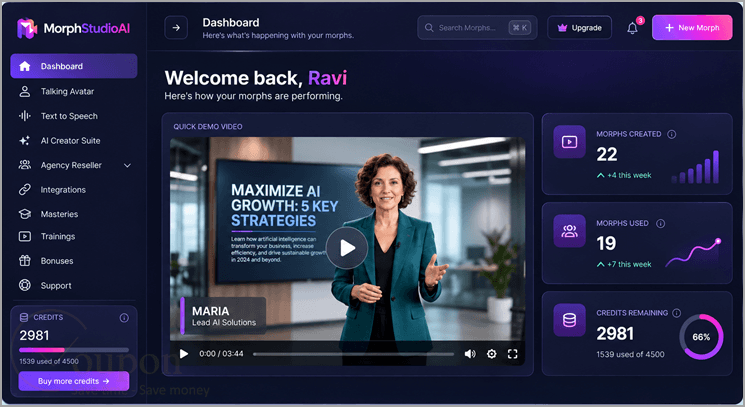745x407 pixels.
Task: Mute the demo video volume
Action: (470, 354)
